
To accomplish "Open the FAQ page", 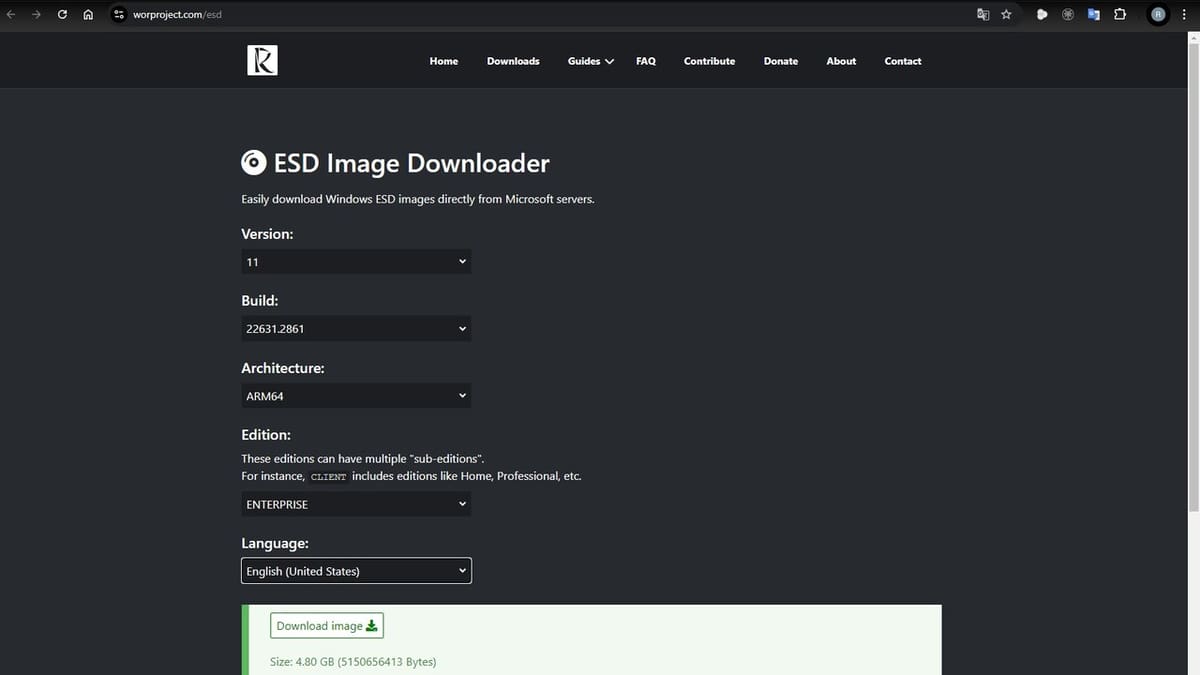I will pyautogui.click(x=646, y=61).
